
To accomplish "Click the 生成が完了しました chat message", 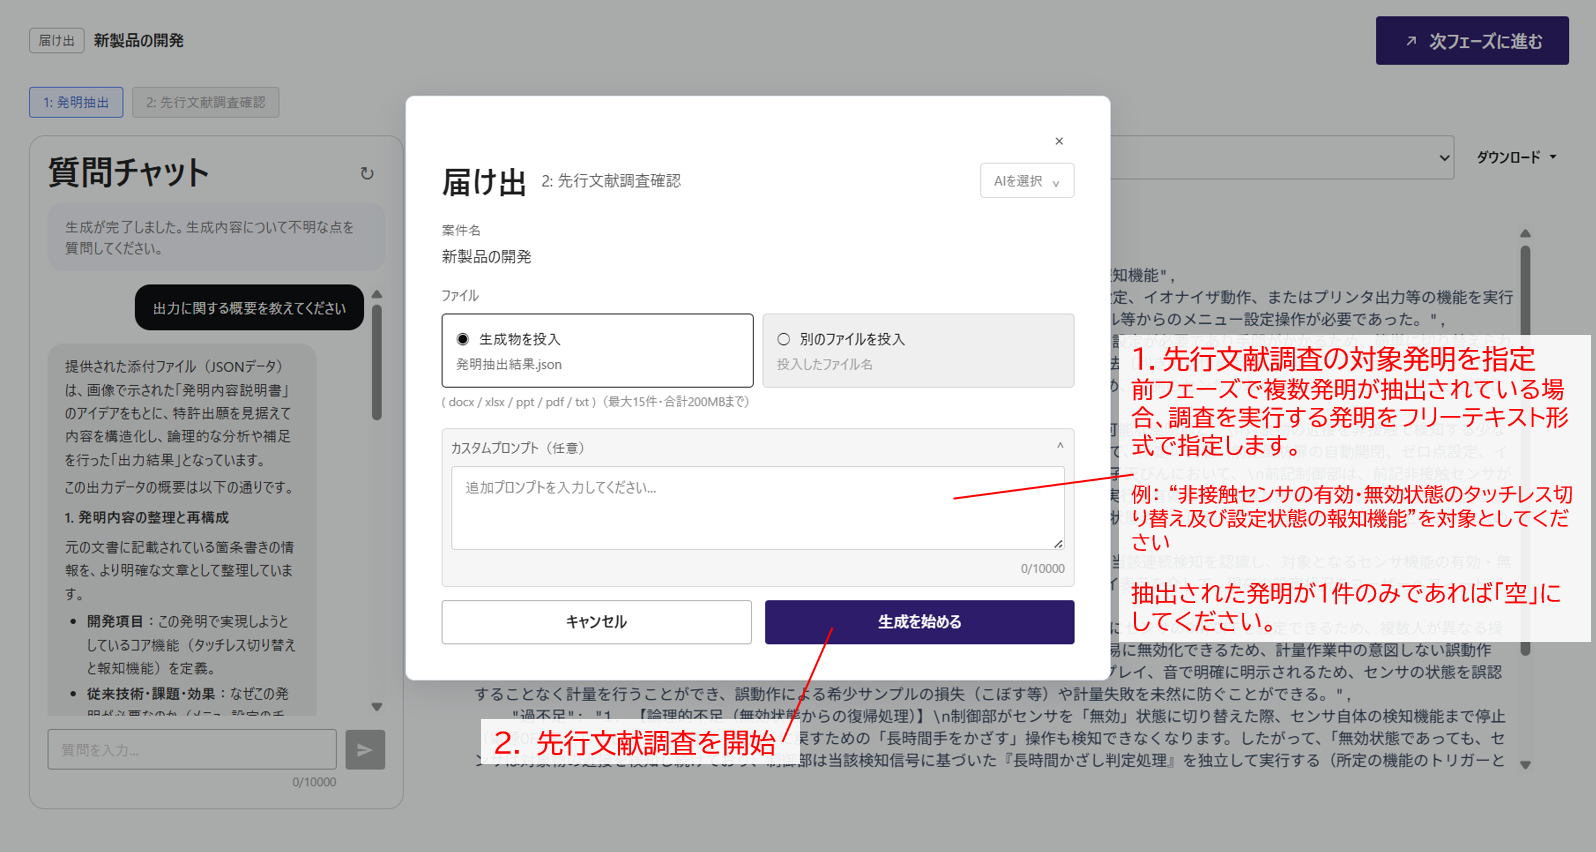I will click(216, 237).
